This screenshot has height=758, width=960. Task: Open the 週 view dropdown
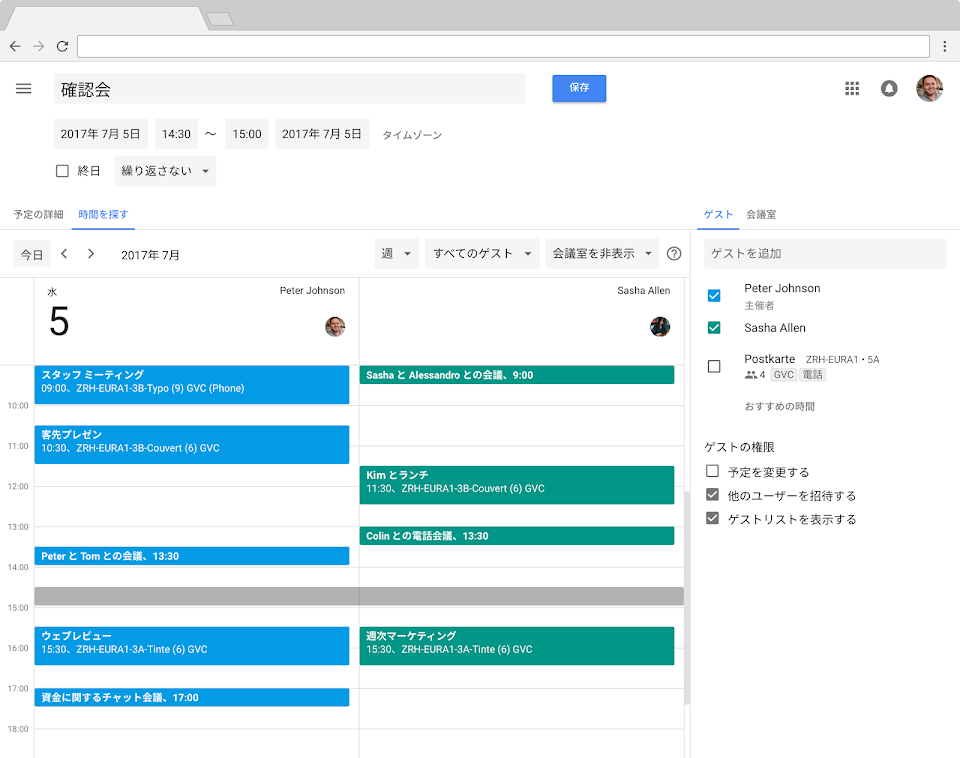397,253
